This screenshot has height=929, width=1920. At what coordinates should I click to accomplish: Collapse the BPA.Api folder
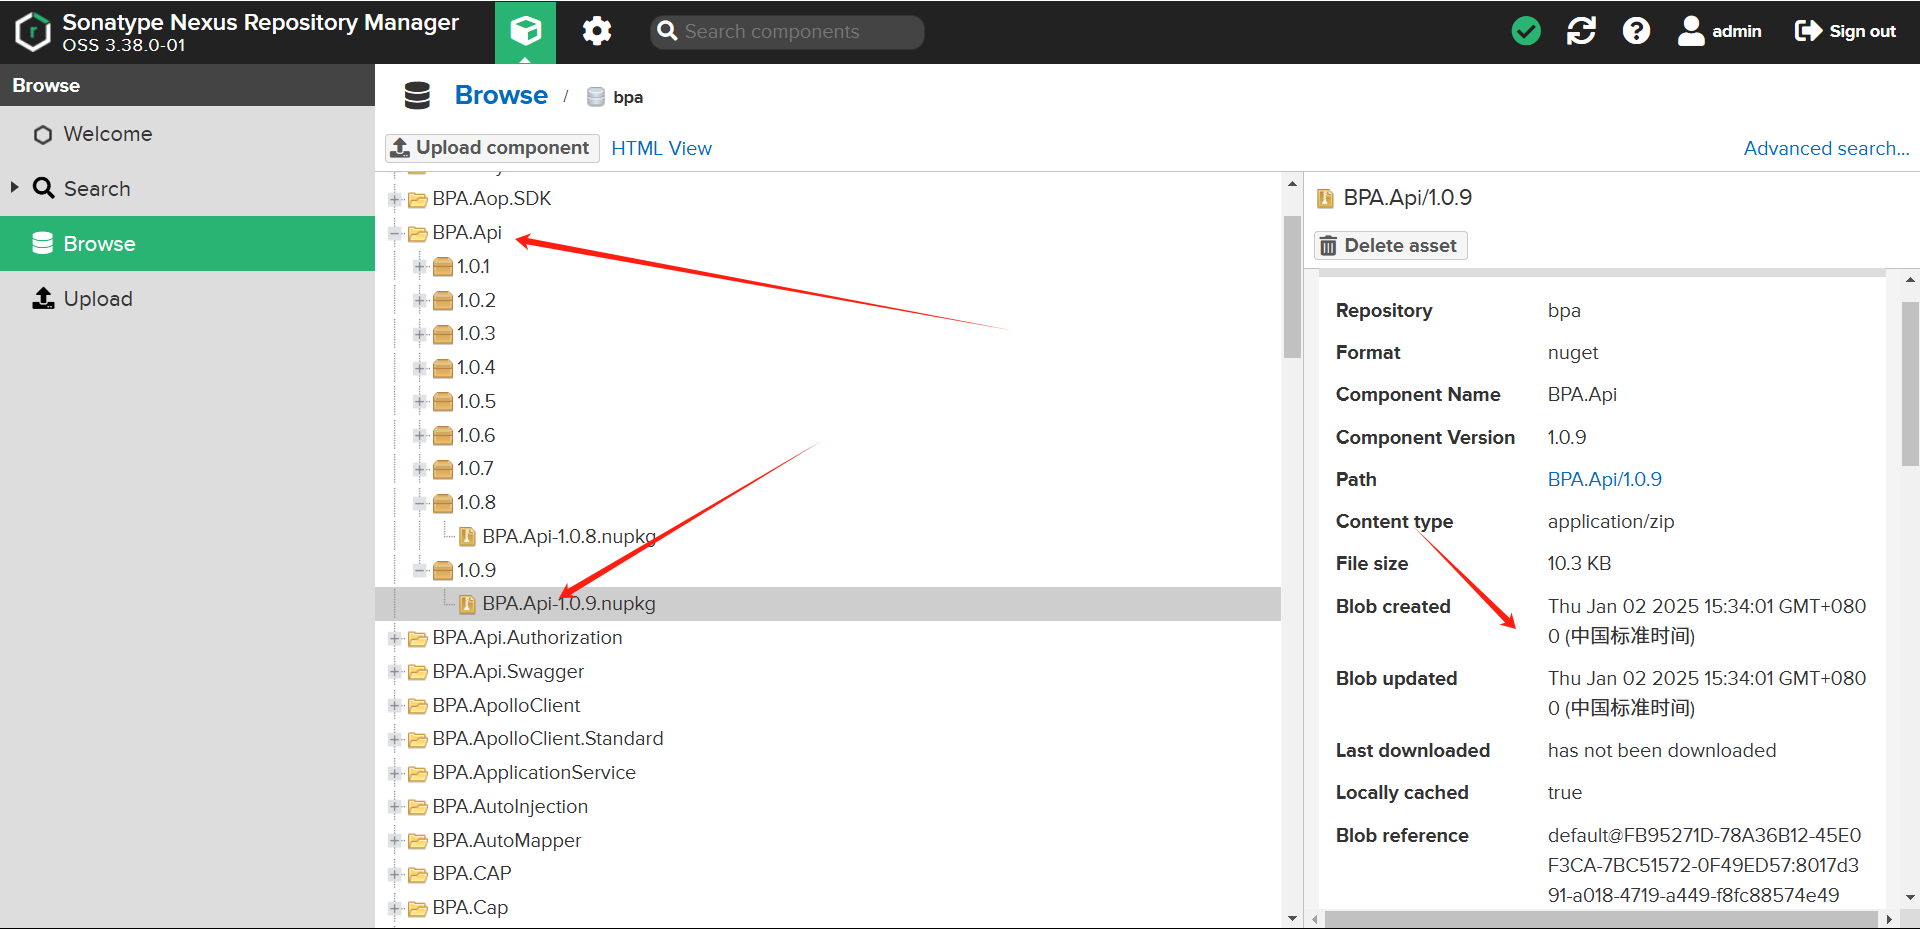395,233
